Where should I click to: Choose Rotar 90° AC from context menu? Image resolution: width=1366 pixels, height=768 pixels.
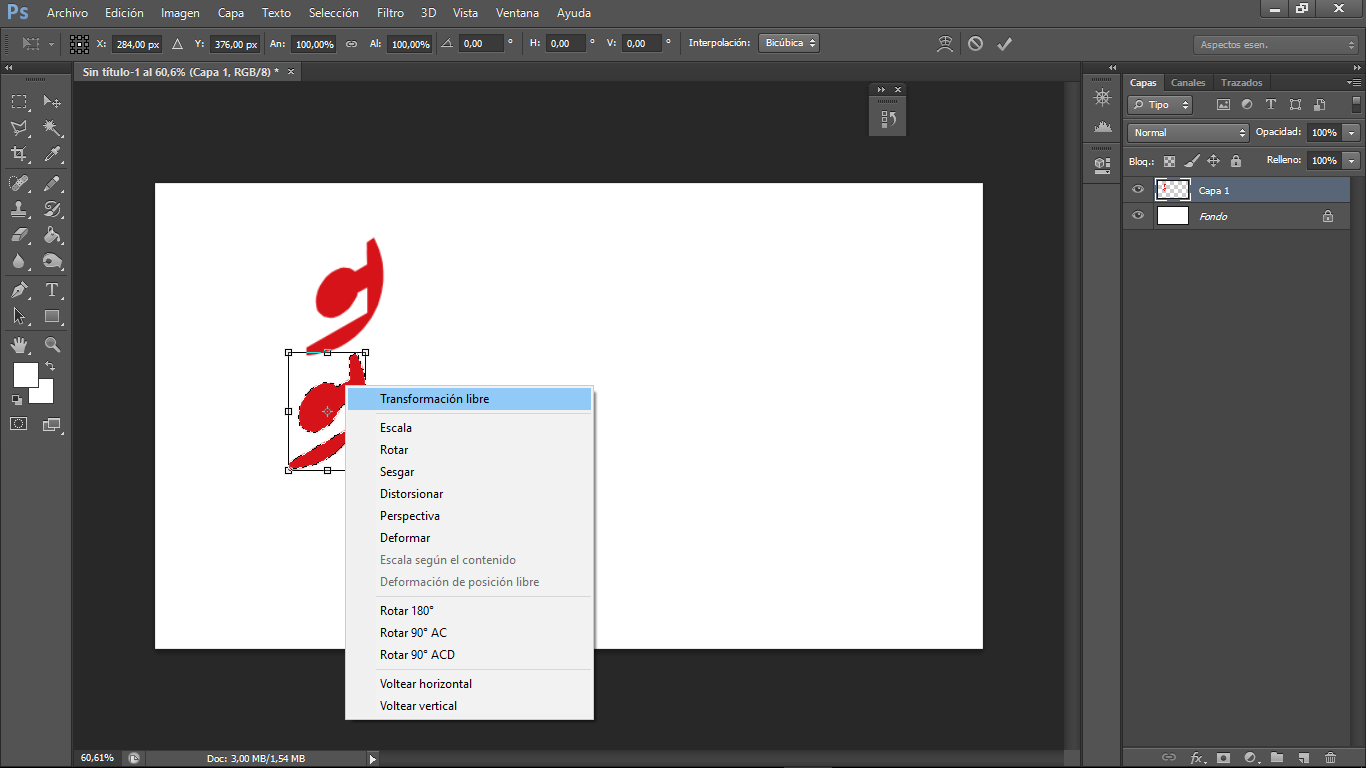click(469, 633)
